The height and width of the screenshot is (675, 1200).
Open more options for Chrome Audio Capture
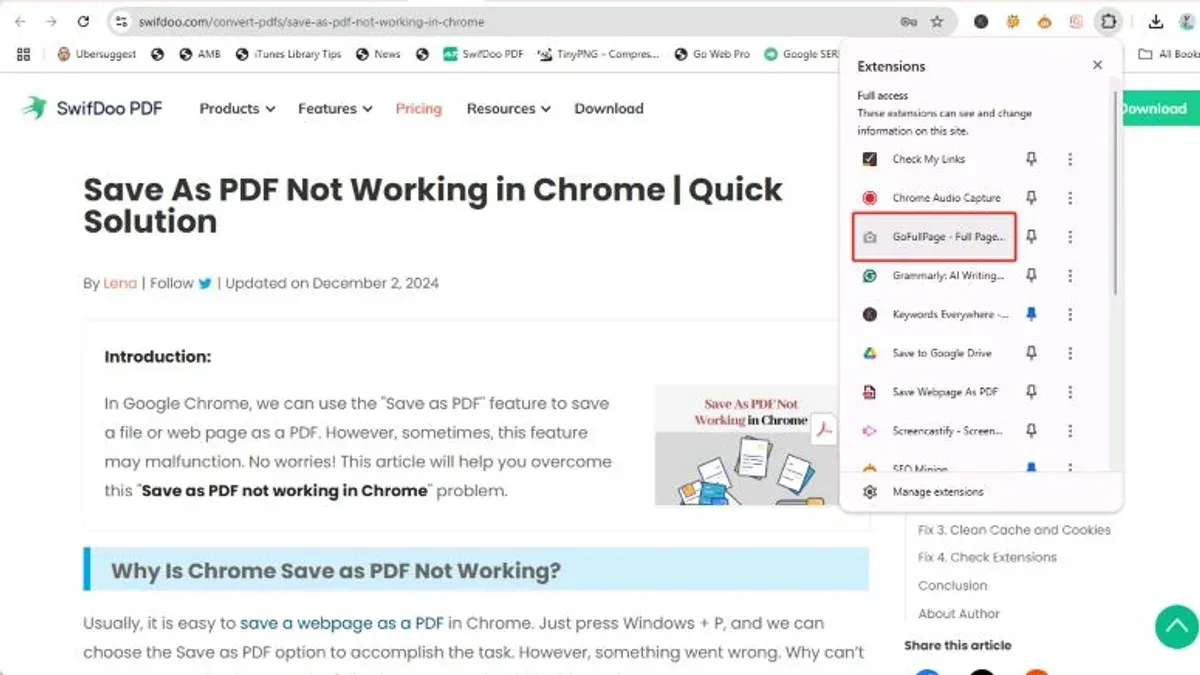click(1070, 198)
